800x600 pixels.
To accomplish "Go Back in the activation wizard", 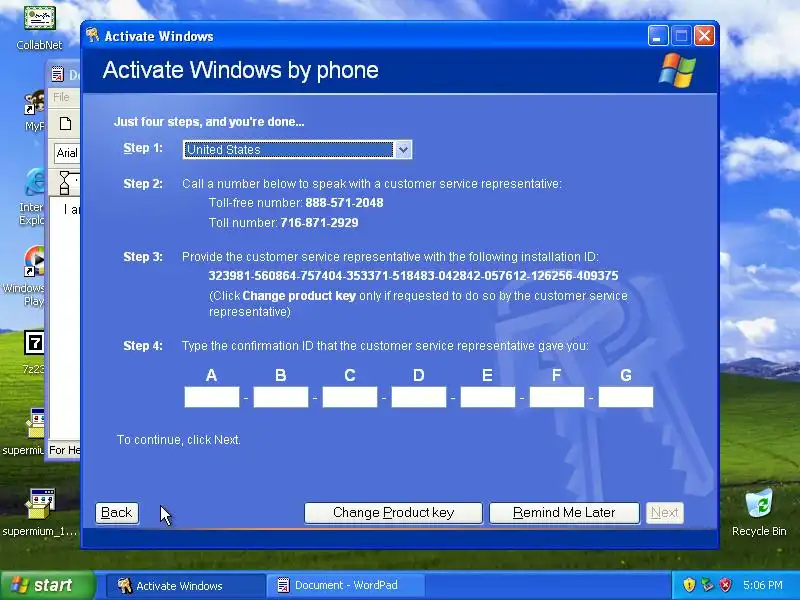I will 117,513.
